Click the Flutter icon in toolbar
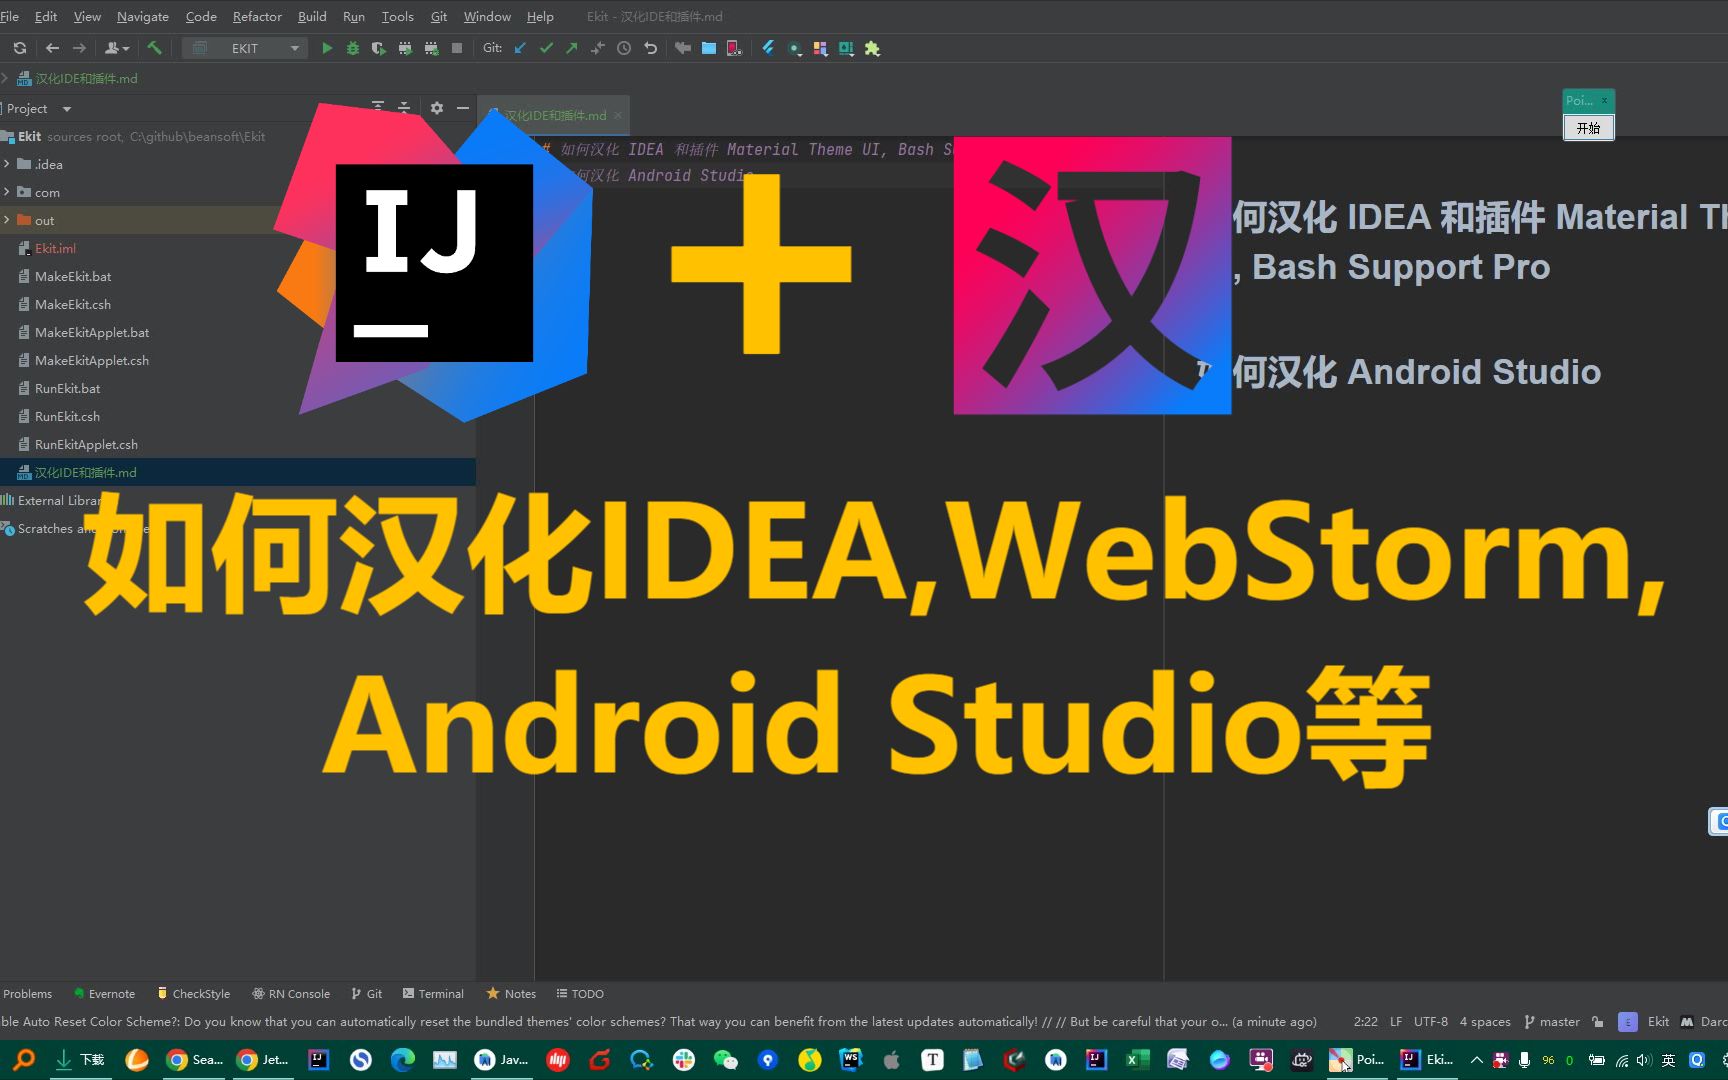Screen dimensions: 1728x1080 [x=768, y=48]
